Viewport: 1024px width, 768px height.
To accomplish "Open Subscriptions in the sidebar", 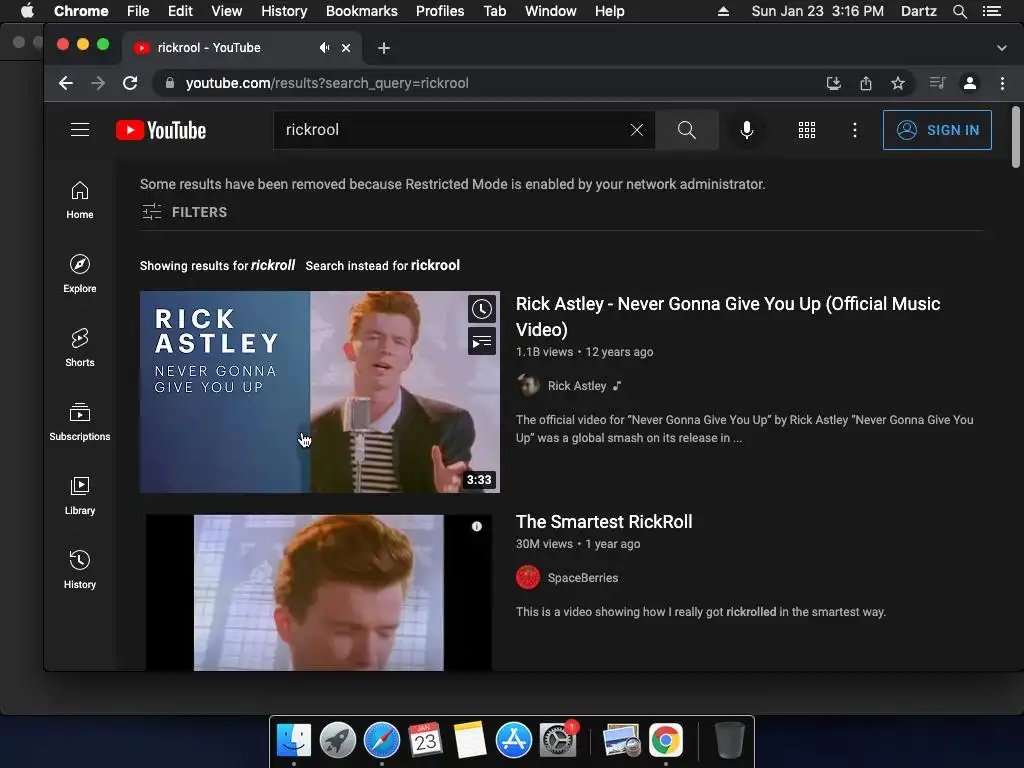I will 80,422.
